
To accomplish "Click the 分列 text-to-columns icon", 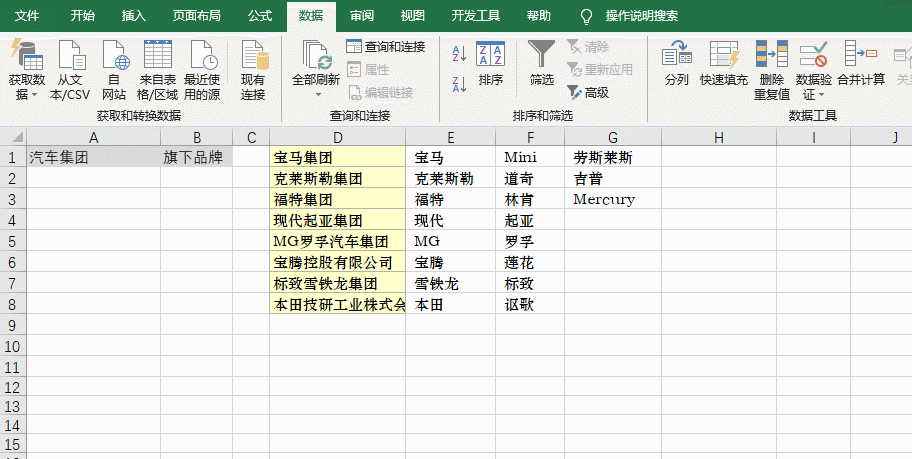I will [x=676, y=55].
